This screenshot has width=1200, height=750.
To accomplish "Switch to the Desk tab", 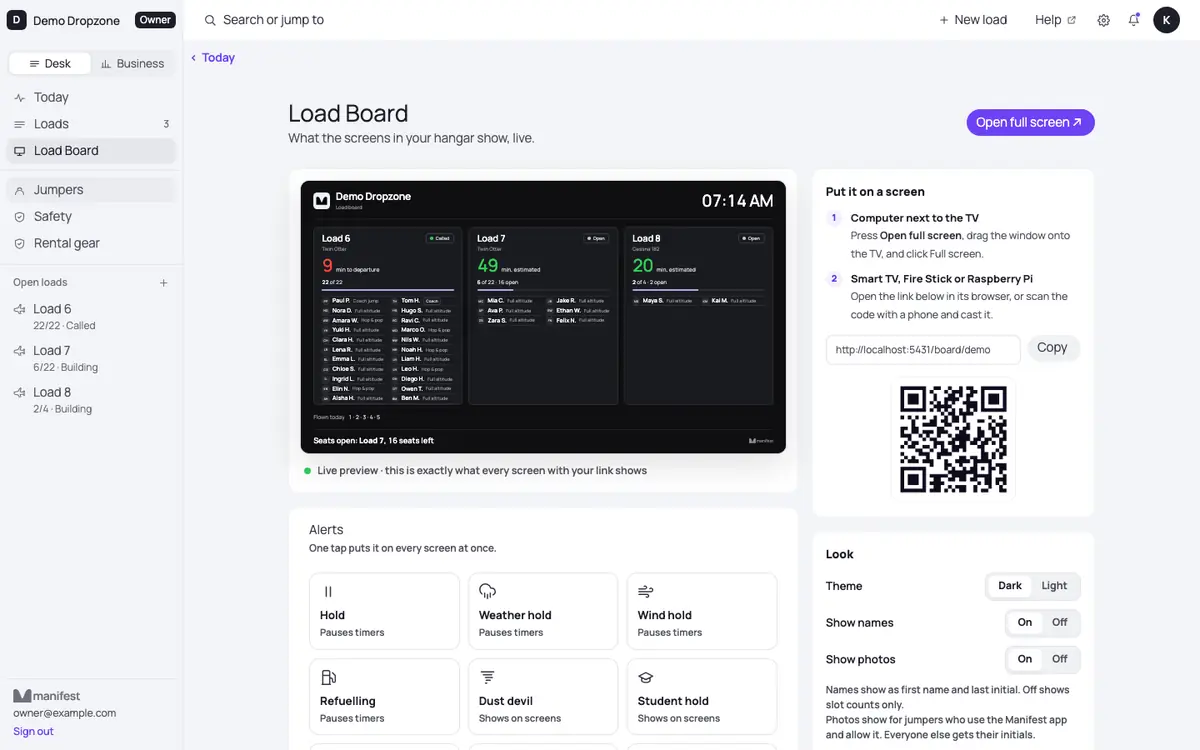I will 50,63.
